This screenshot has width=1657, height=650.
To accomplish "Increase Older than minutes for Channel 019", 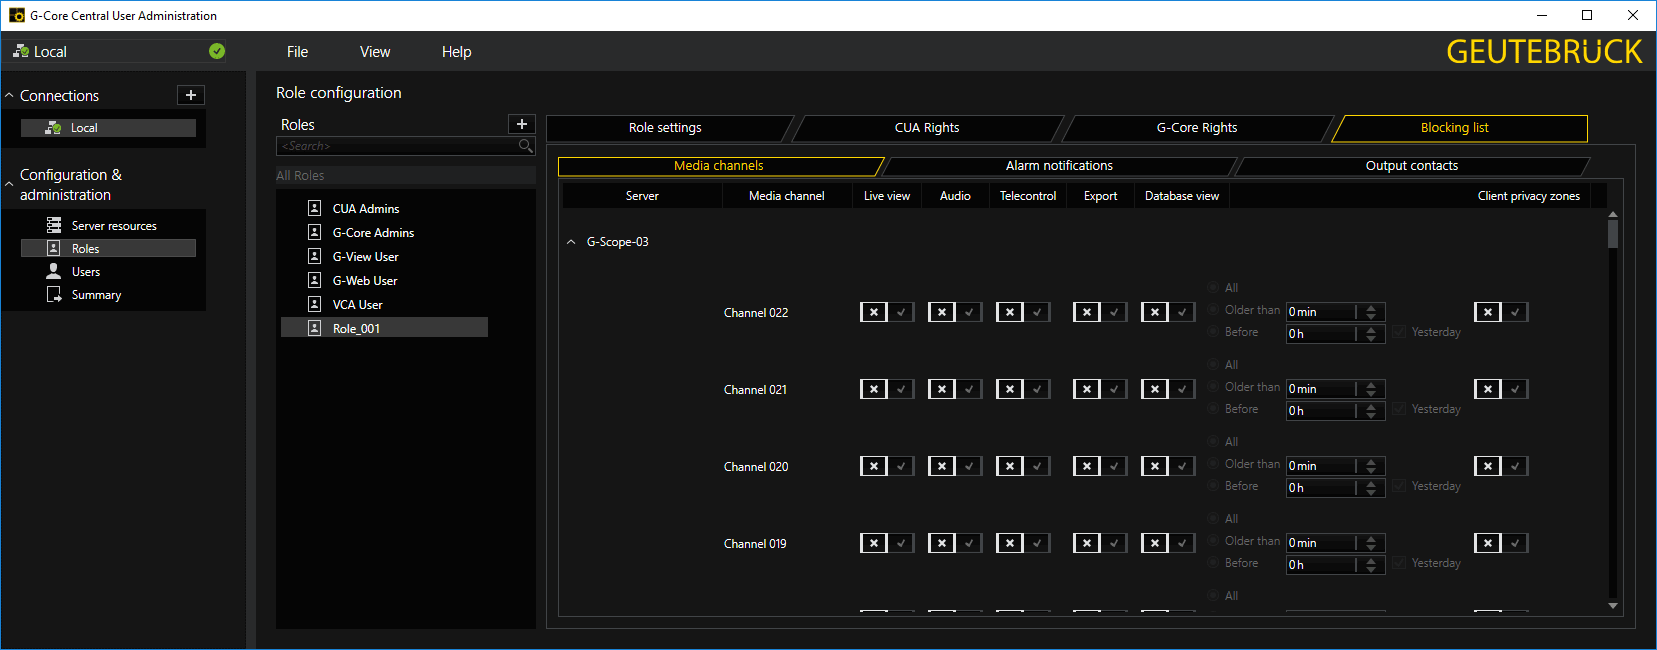I will coord(1371,539).
